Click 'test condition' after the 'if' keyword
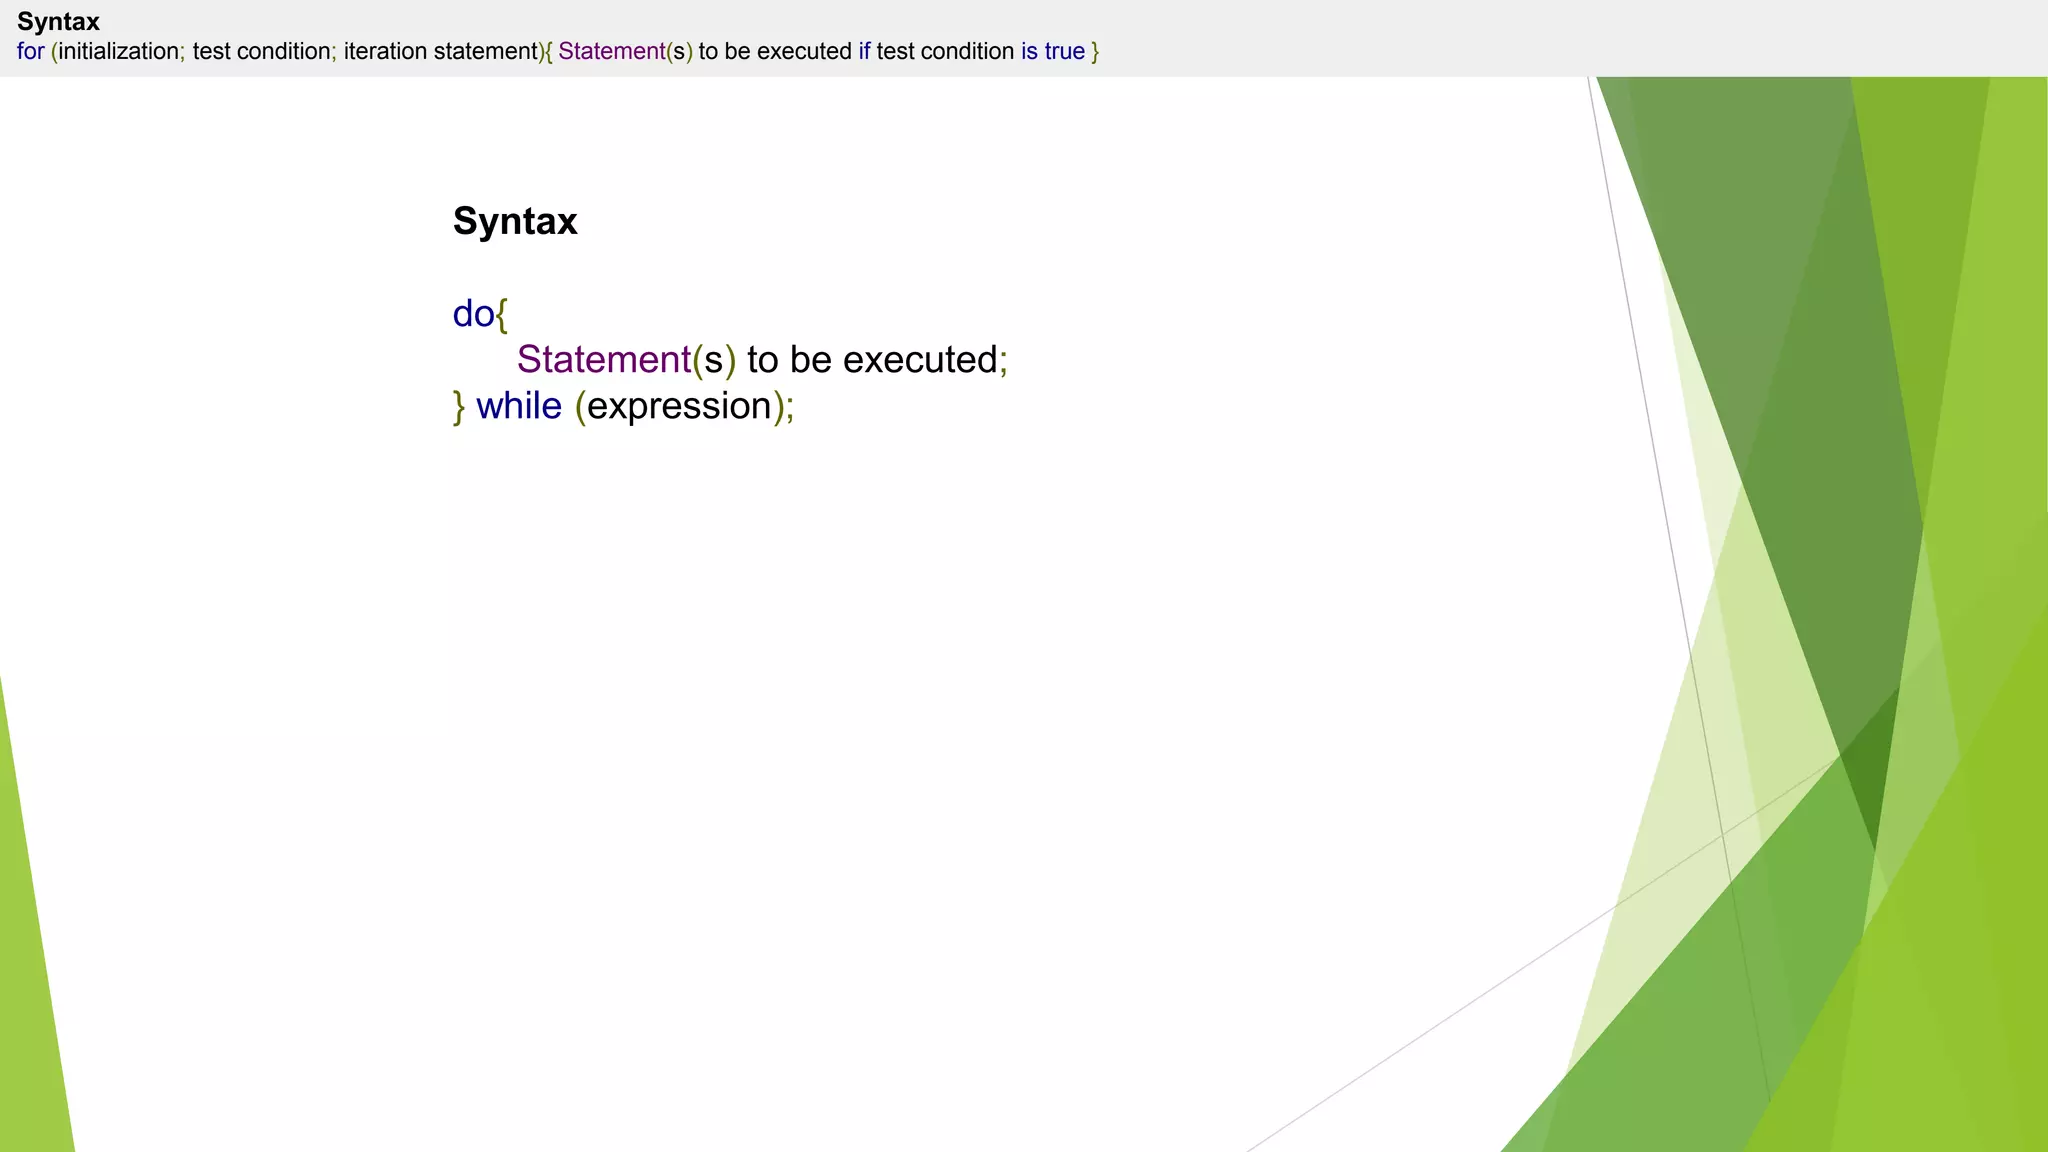Image resolution: width=2048 pixels, height=1152 pixels. pos(944,51)
